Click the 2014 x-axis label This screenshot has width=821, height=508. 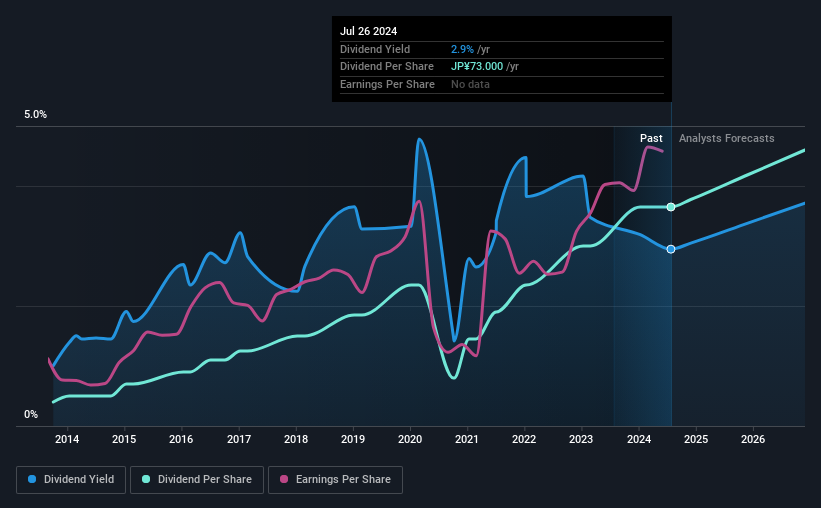67,439
